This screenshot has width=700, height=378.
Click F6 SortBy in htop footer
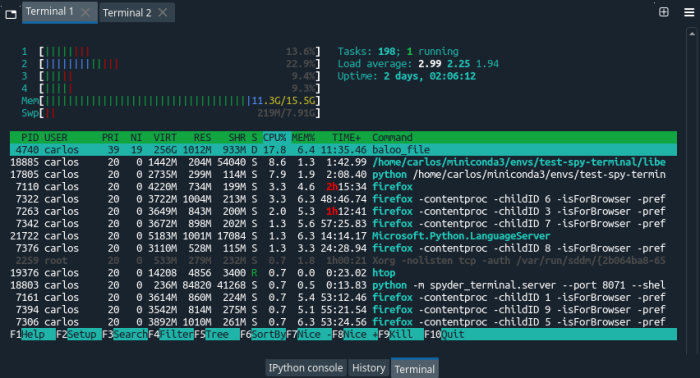[x=263, y=334]
